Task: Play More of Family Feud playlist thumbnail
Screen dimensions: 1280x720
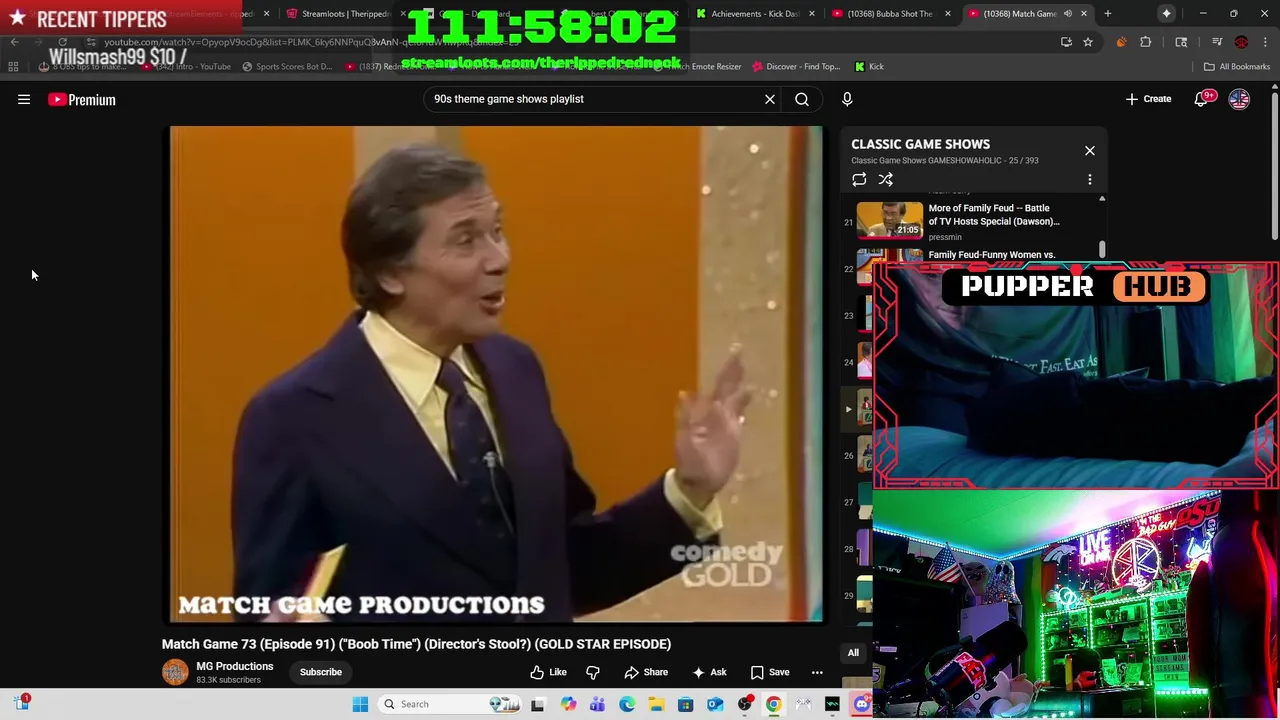Action: coord(890,220)
